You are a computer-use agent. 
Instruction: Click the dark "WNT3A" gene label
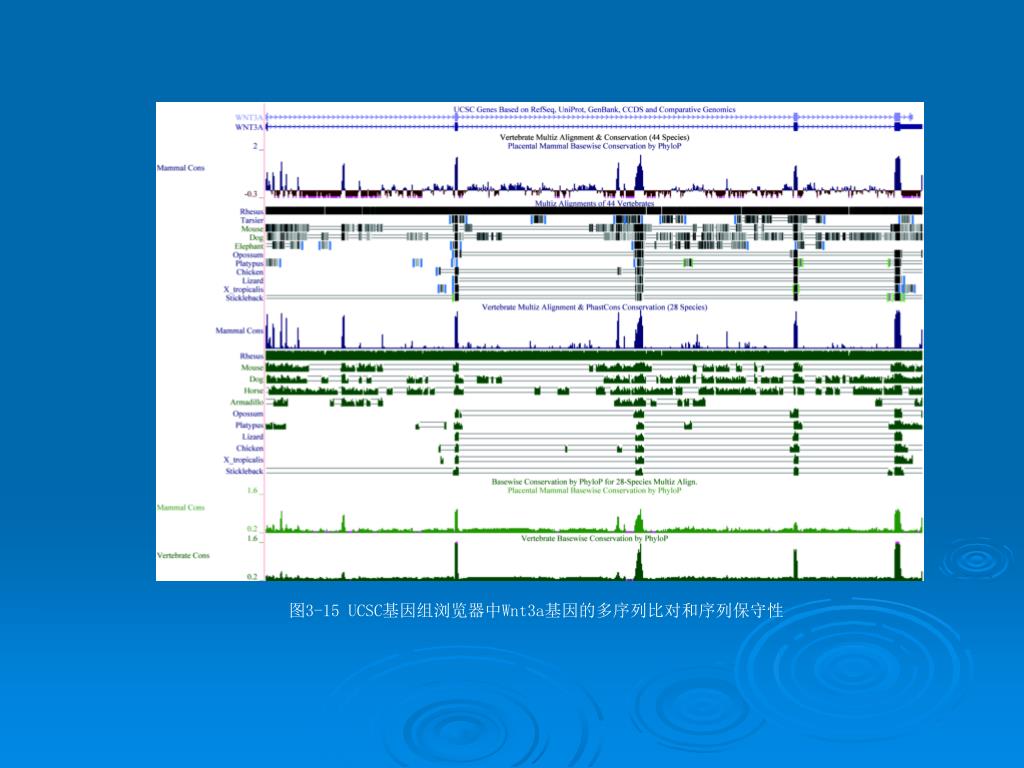point(249,127)
